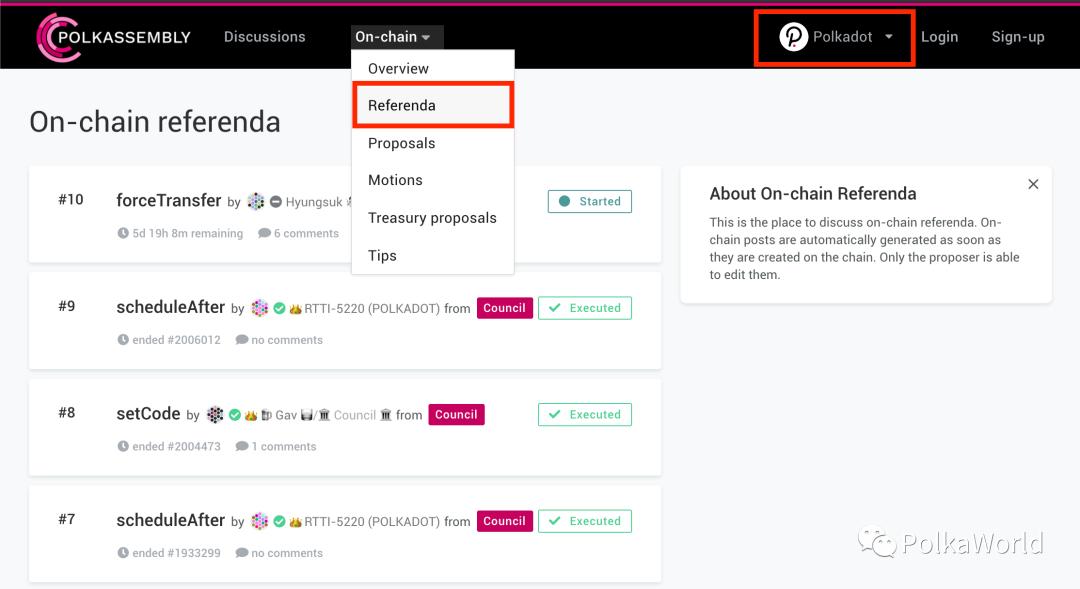
Task: Click Gav's identicon avatar on #8
Action: pos(215,415)
